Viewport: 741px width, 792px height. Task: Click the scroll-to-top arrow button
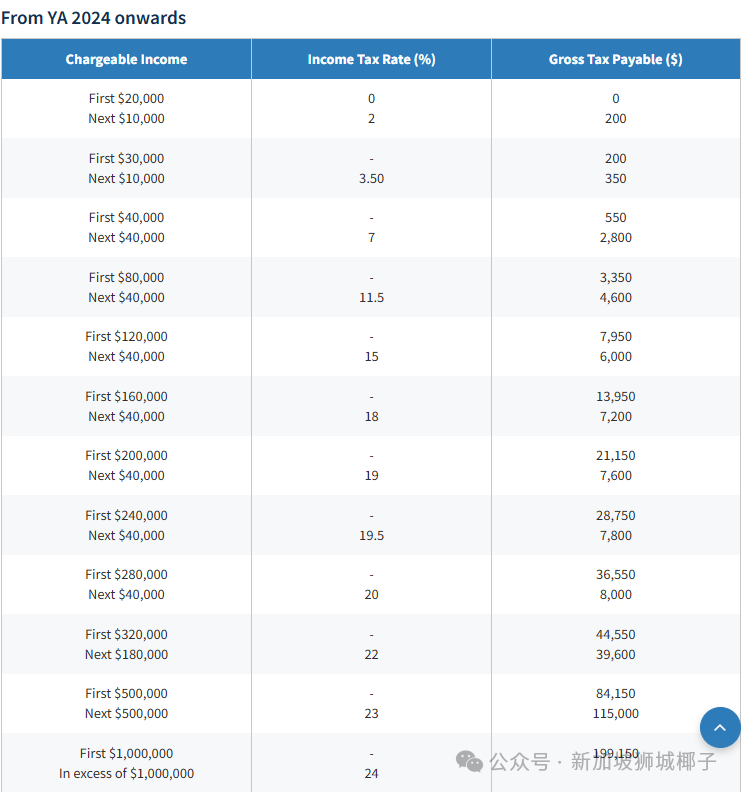(x=719, y=728)
